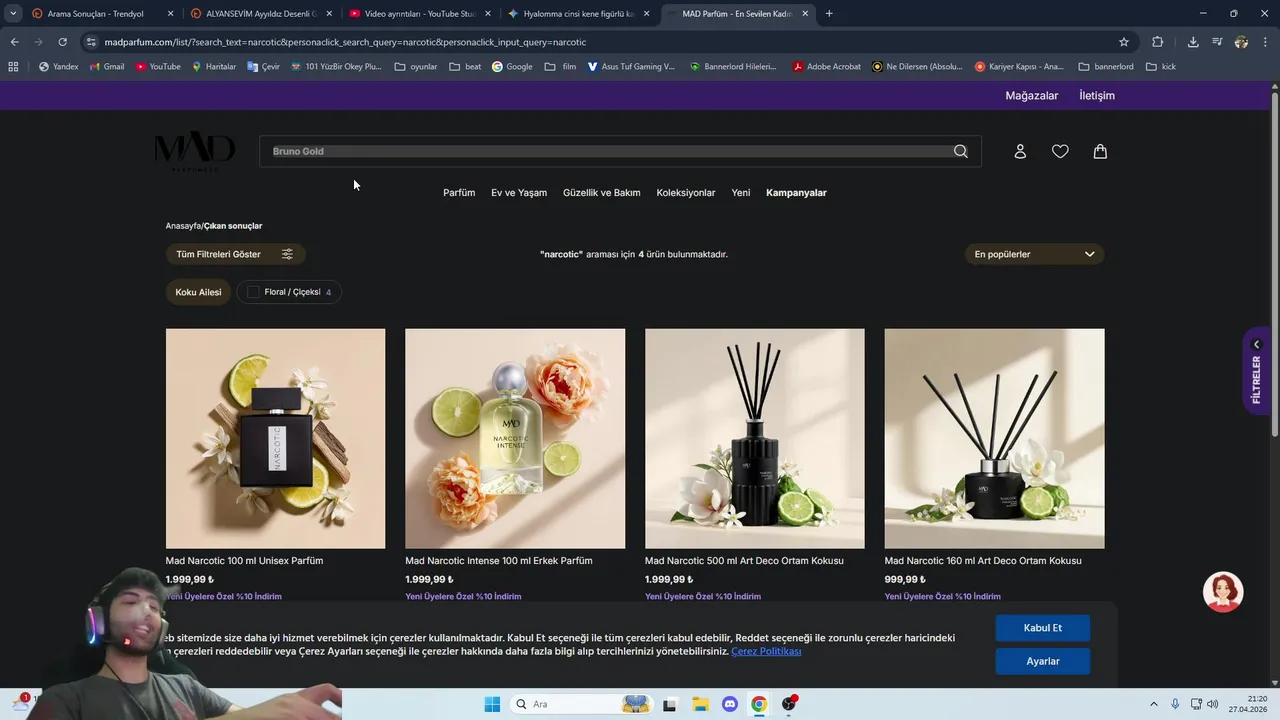
Task: Open Mad Narcotic Intense product image
Action: 515,438
